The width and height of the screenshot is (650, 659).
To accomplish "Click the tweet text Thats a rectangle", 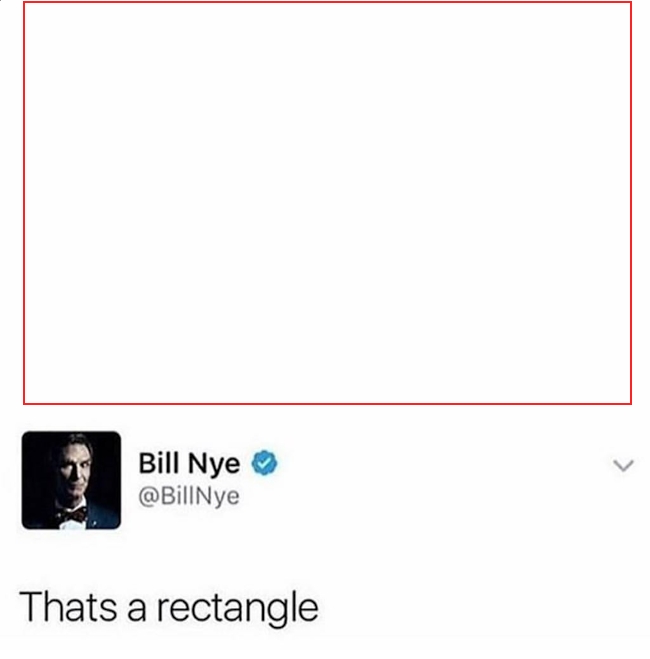I will point(169,608).
